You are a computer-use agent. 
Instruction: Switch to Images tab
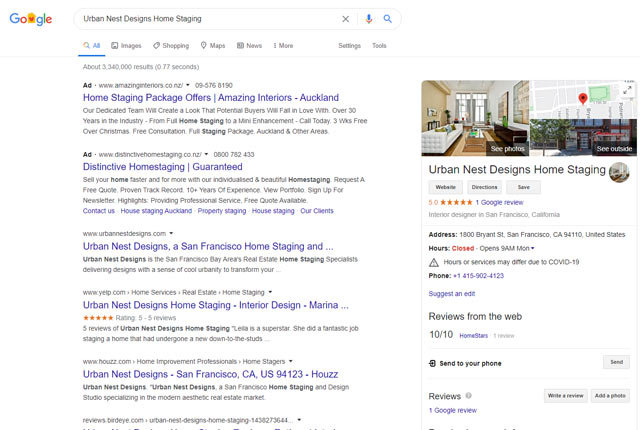tap(126, 46)
